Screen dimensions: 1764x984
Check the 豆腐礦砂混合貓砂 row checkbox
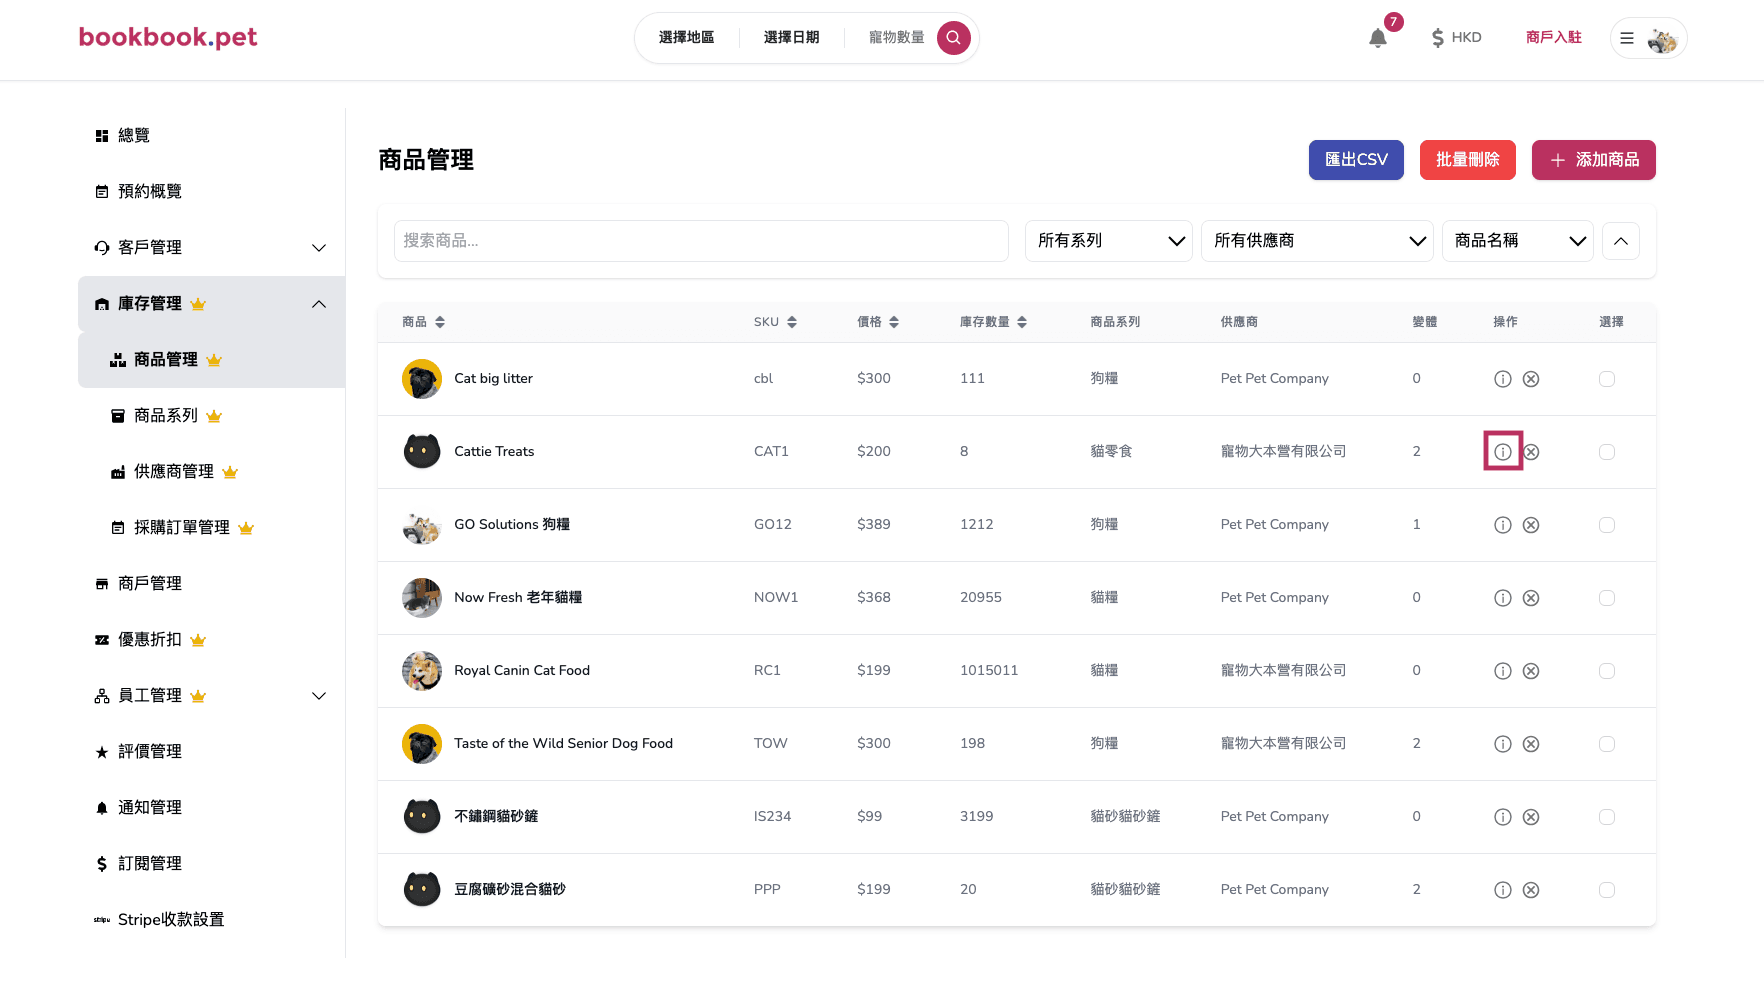pos(1607,890)
